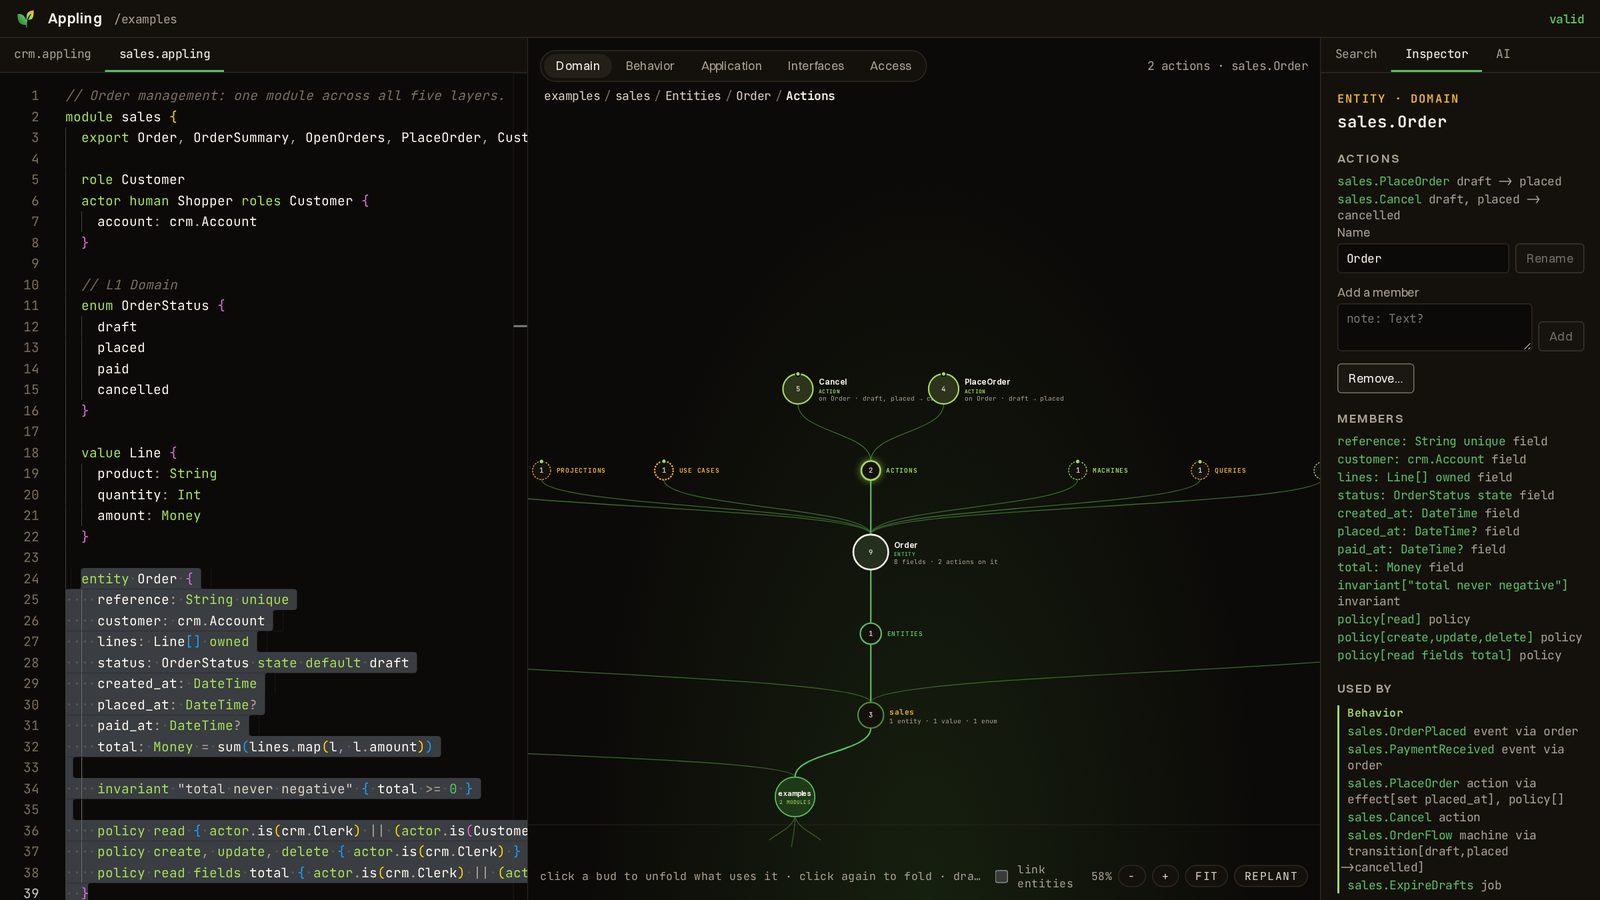Switch to the Behavior layer tab
1600x900 pixels.
coord(650,66)
